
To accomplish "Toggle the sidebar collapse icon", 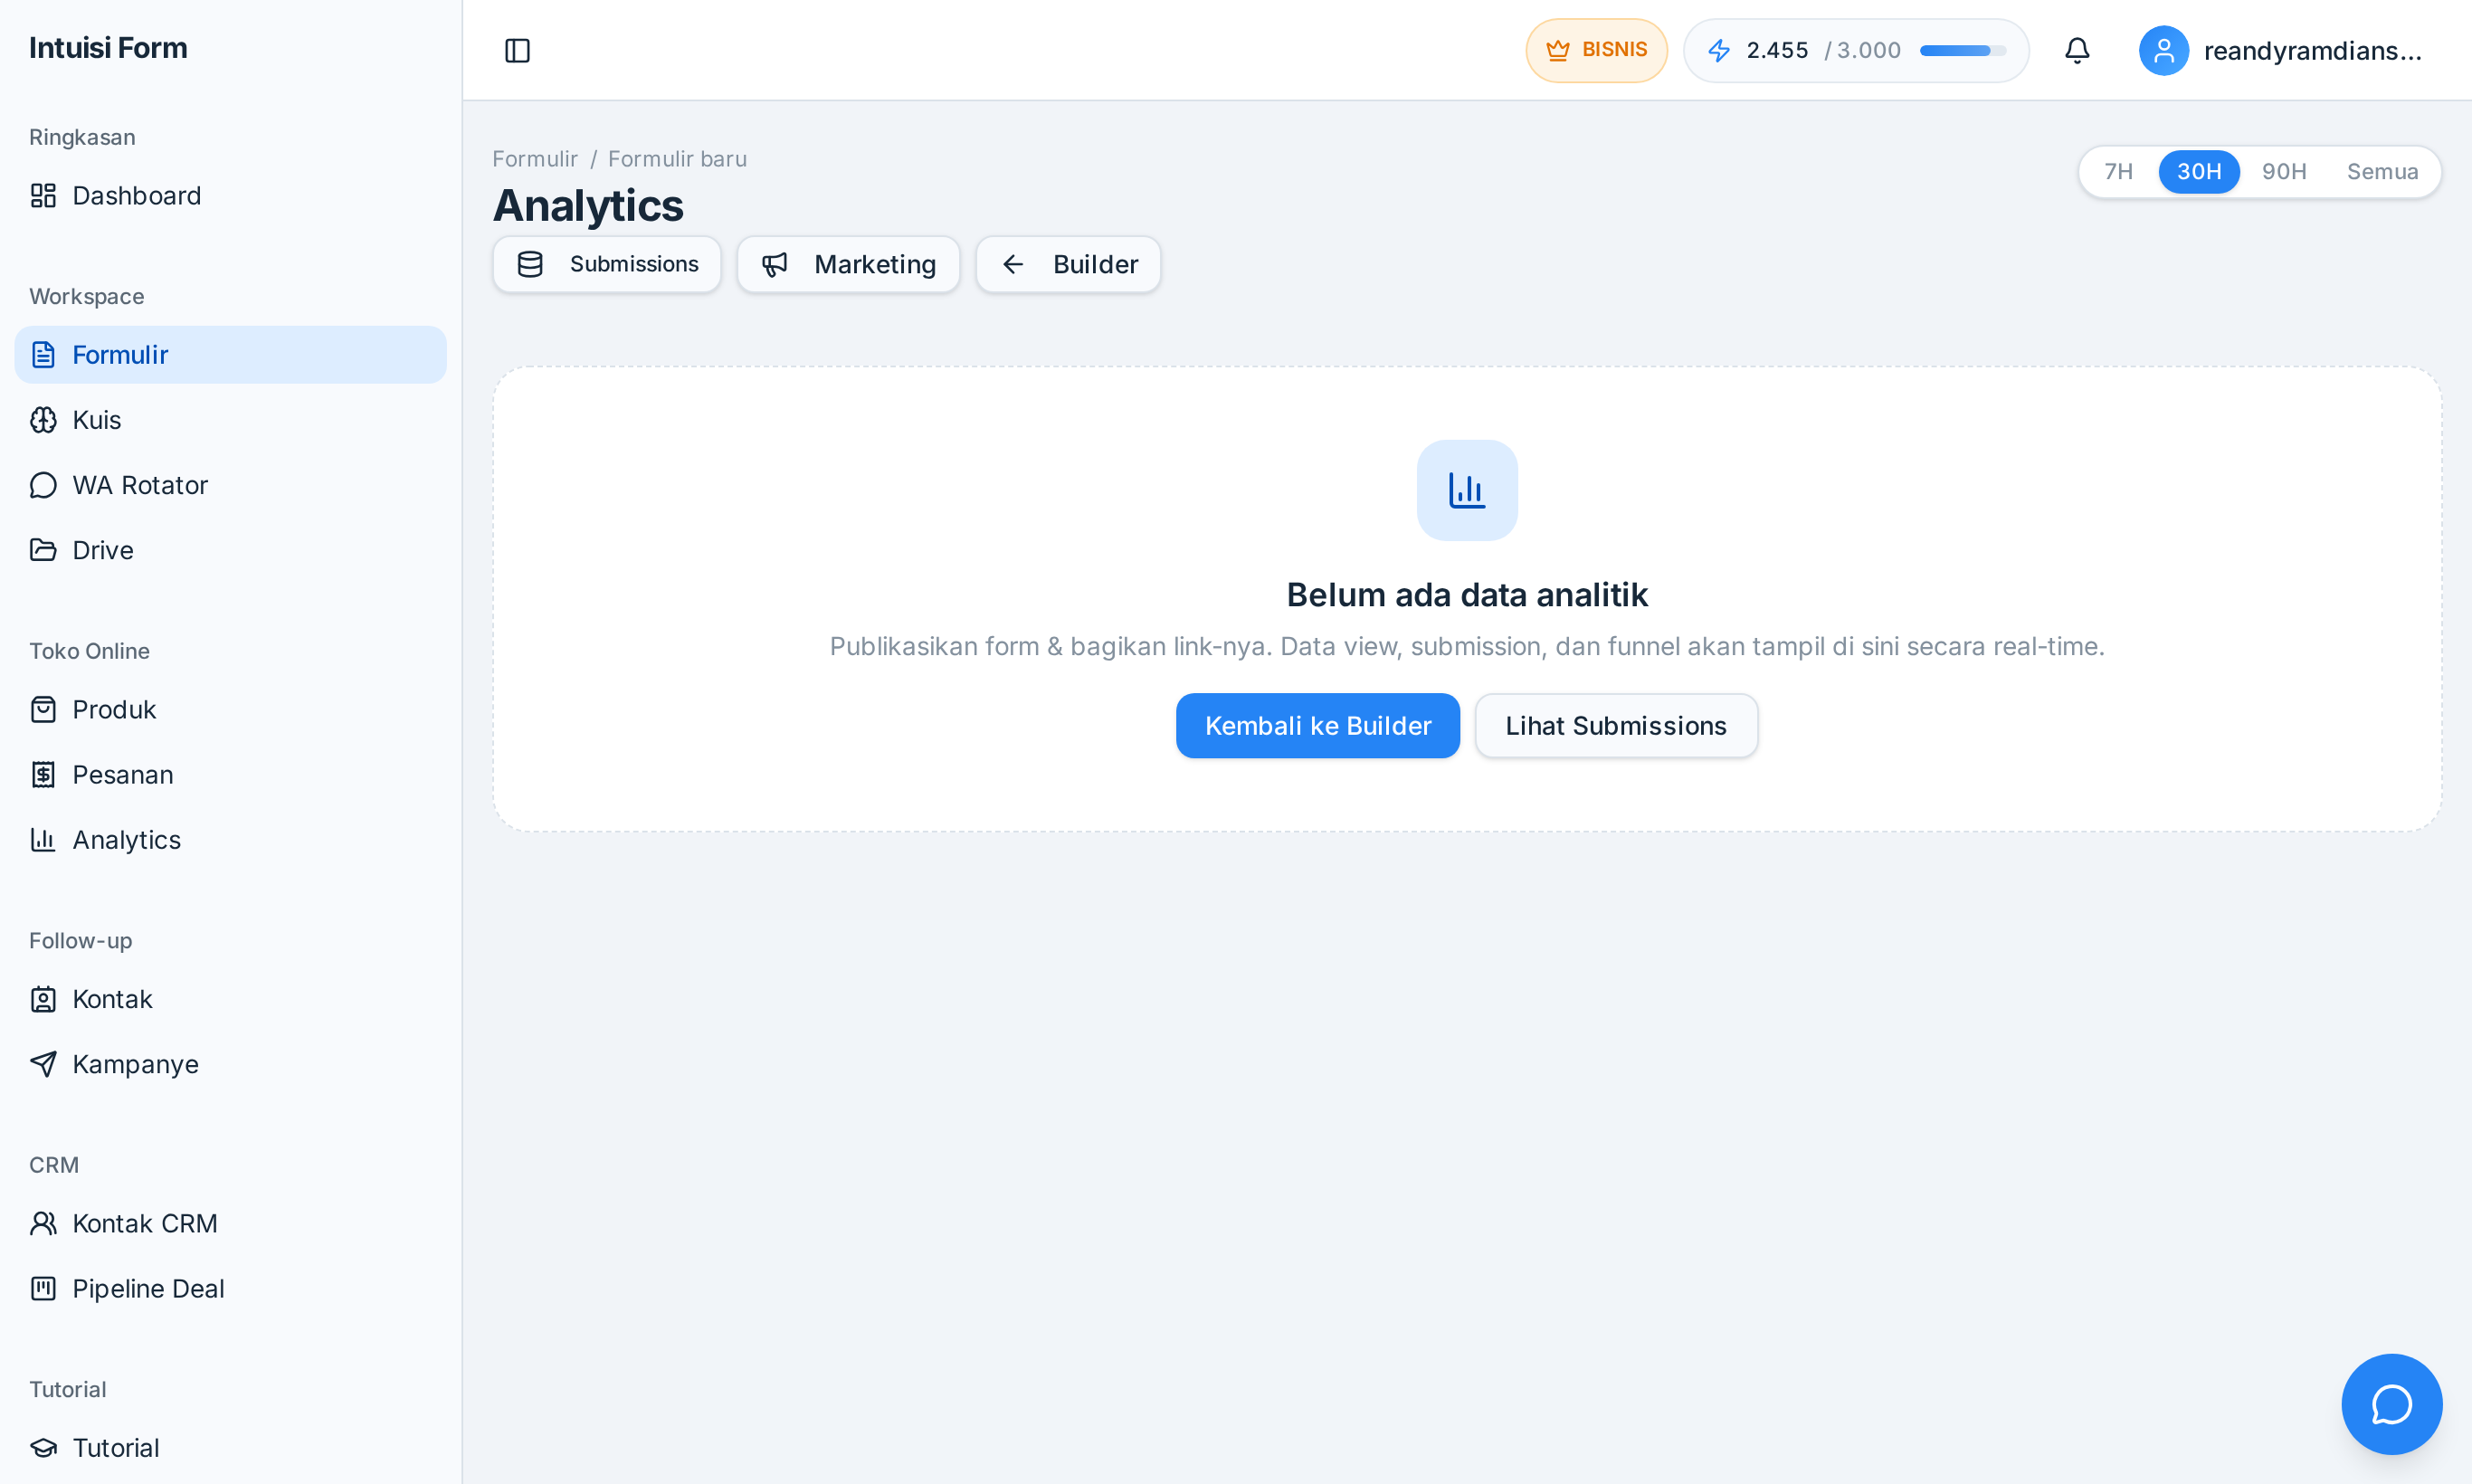I will coord(517,50).
